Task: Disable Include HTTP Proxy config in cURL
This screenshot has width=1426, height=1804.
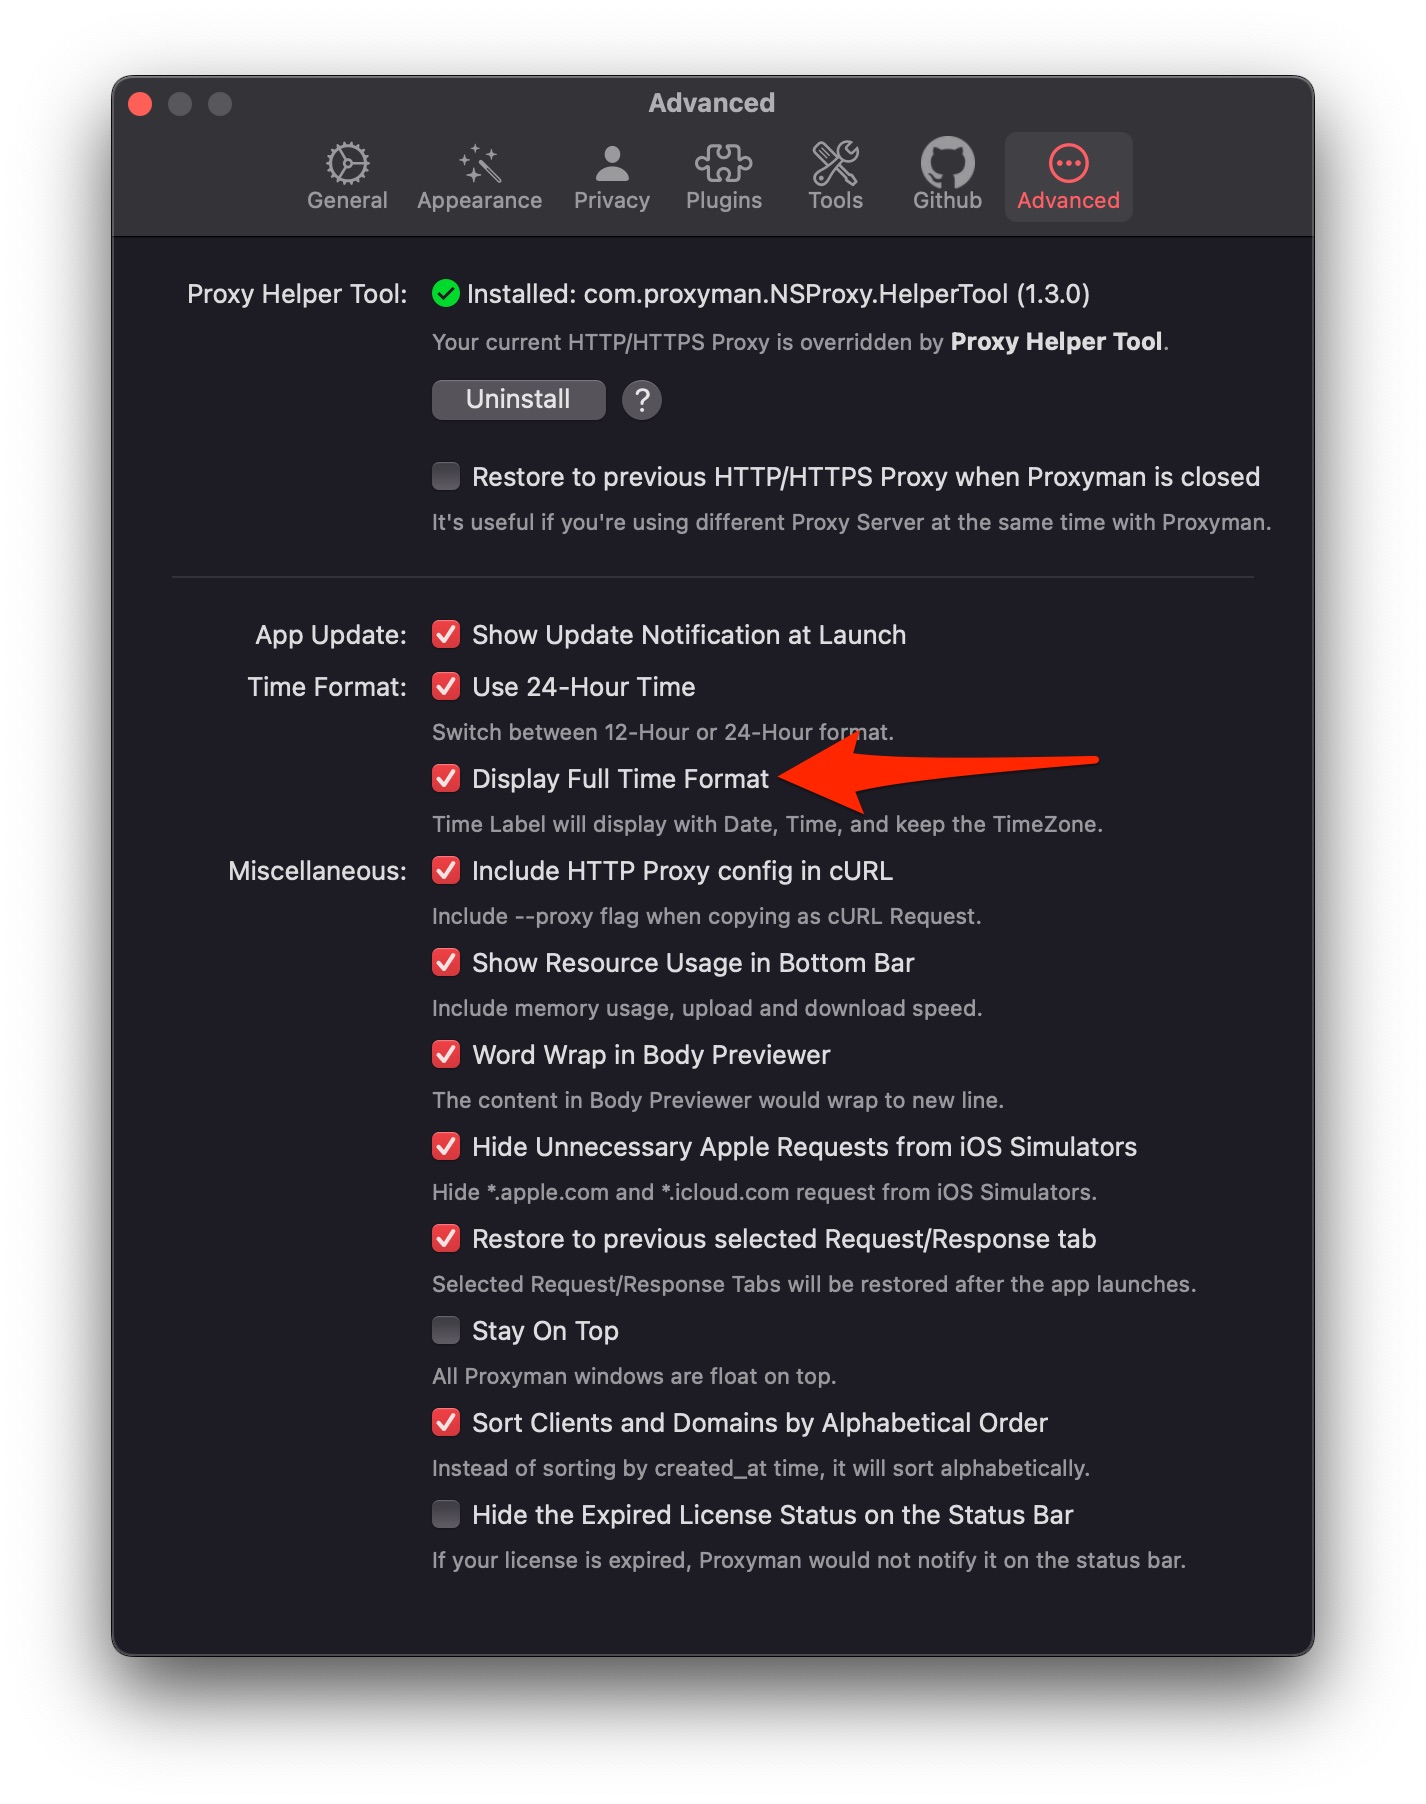Action: click(446, 870)
